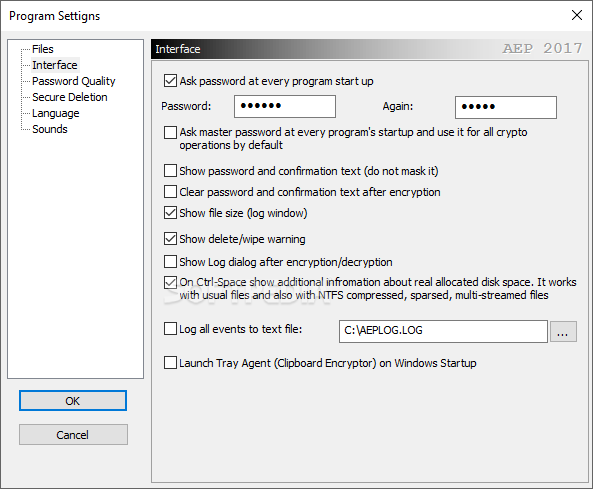Uncheck Ask password at every program start up
The image size is (593, 489).
(x=170, y=81)
